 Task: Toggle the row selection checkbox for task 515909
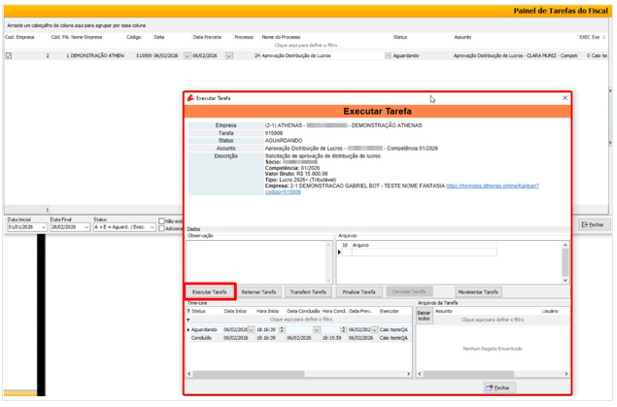[x=9, y=56]
